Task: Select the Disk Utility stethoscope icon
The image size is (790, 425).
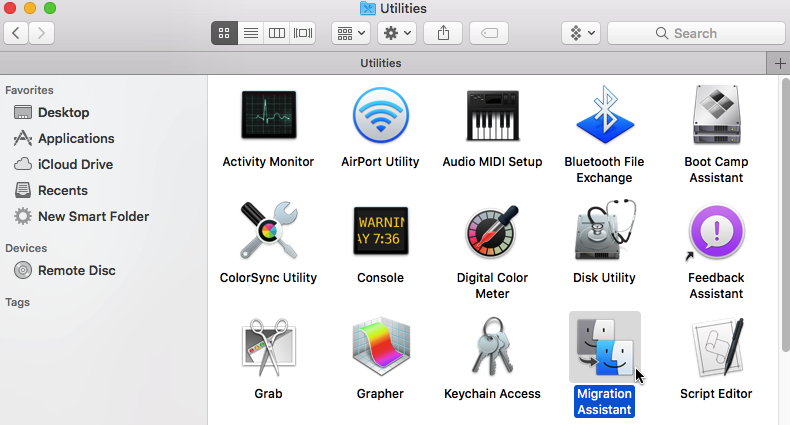Action: point(605,230)
